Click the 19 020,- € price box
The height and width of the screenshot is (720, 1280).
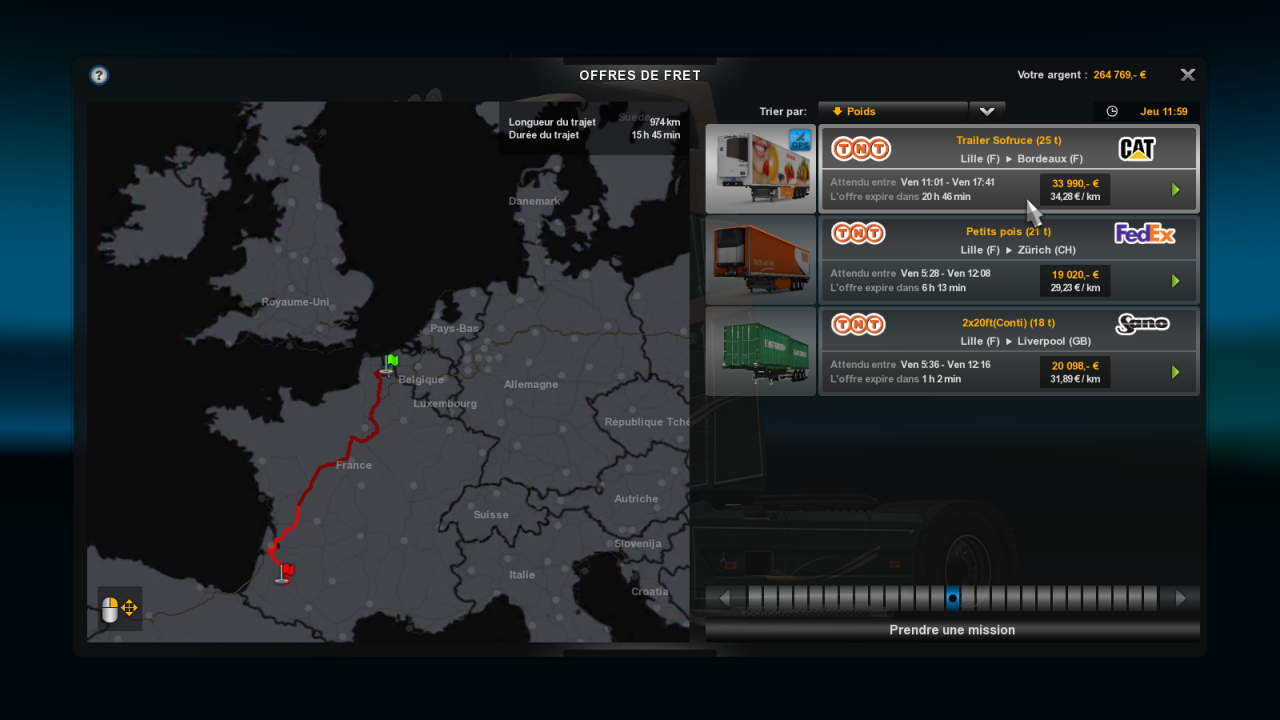1075,281
